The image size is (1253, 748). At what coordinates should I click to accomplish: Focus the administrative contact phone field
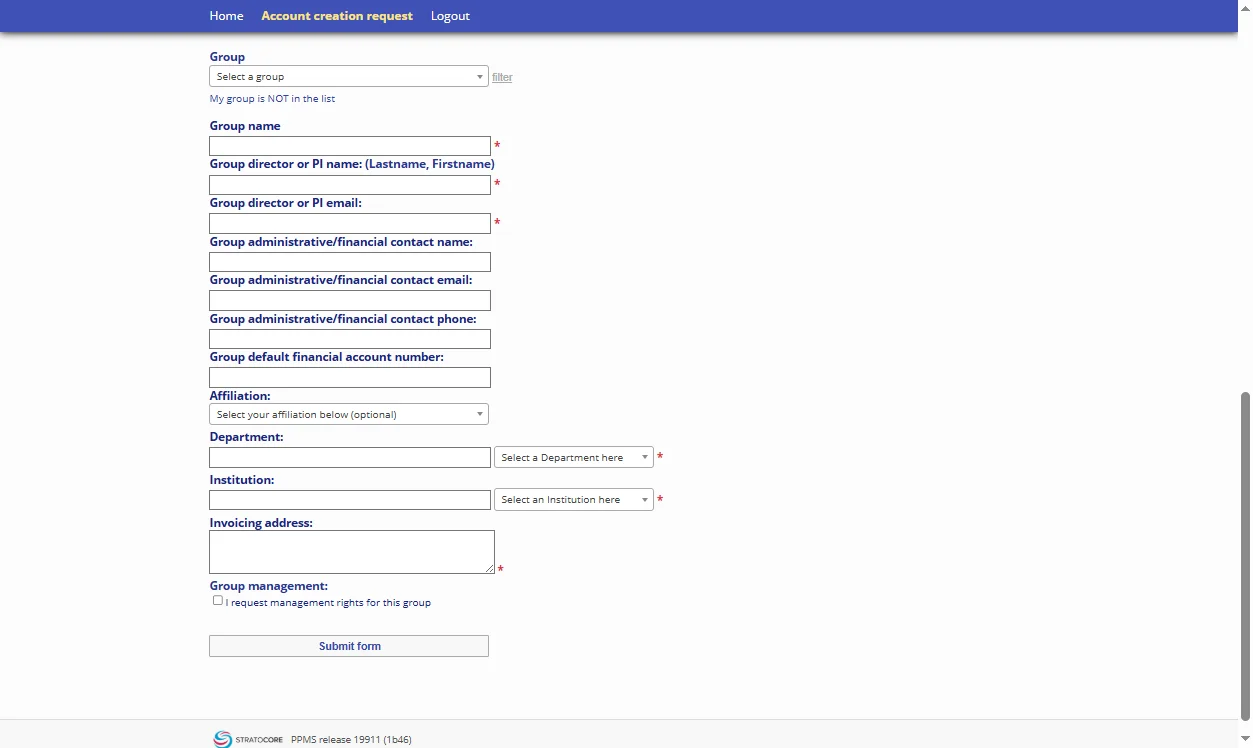(x=349, y=339)
